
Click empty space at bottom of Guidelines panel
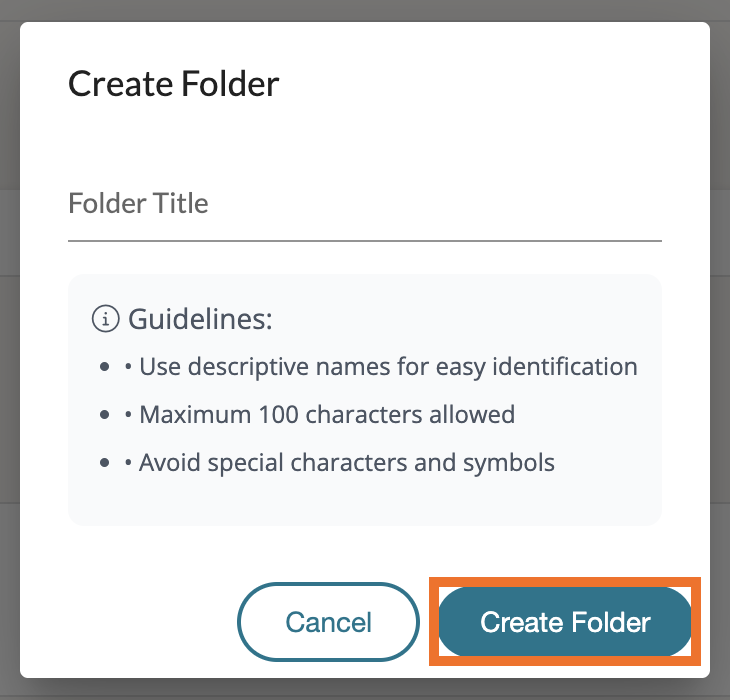(x=364, y=503)
